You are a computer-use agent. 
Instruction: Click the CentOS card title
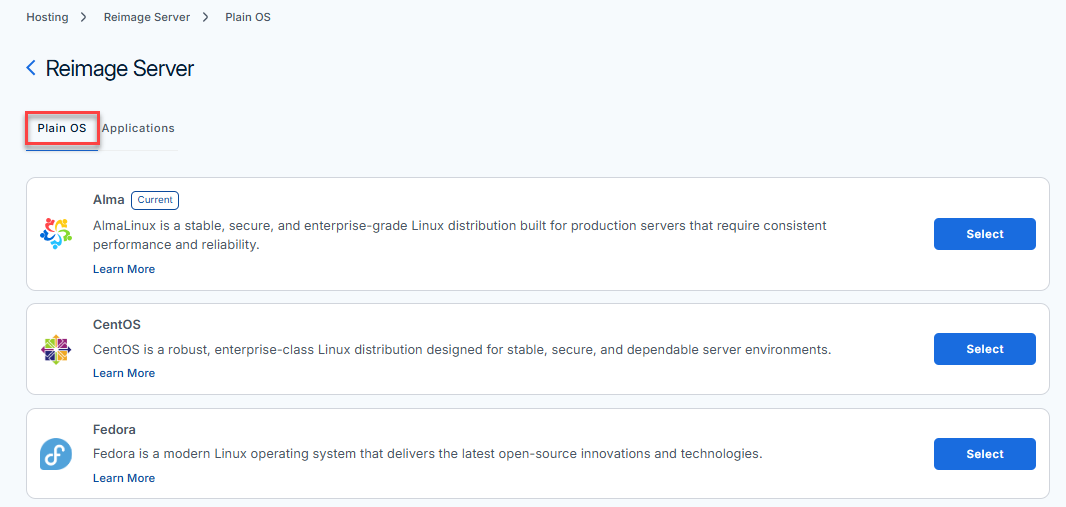coord(117,324)
